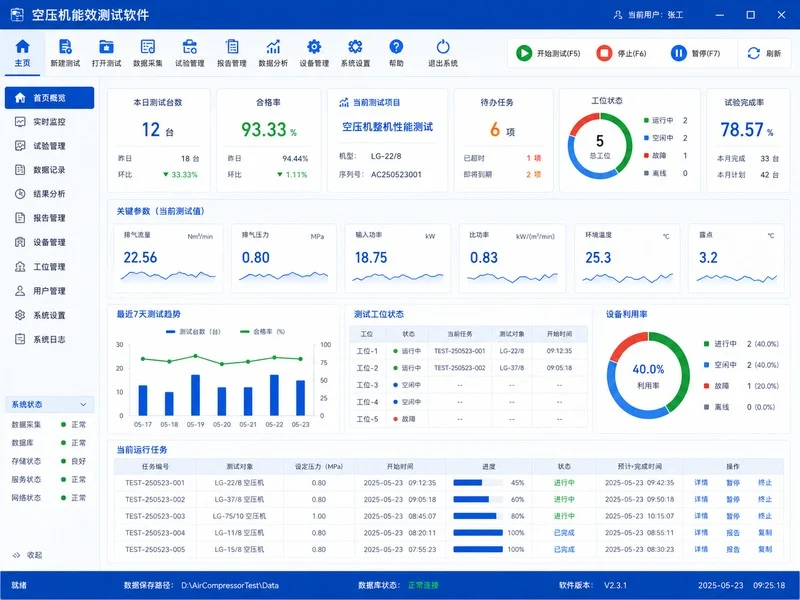
Task: Collapse the sidebar with 收起
Action: click(27, 555)
